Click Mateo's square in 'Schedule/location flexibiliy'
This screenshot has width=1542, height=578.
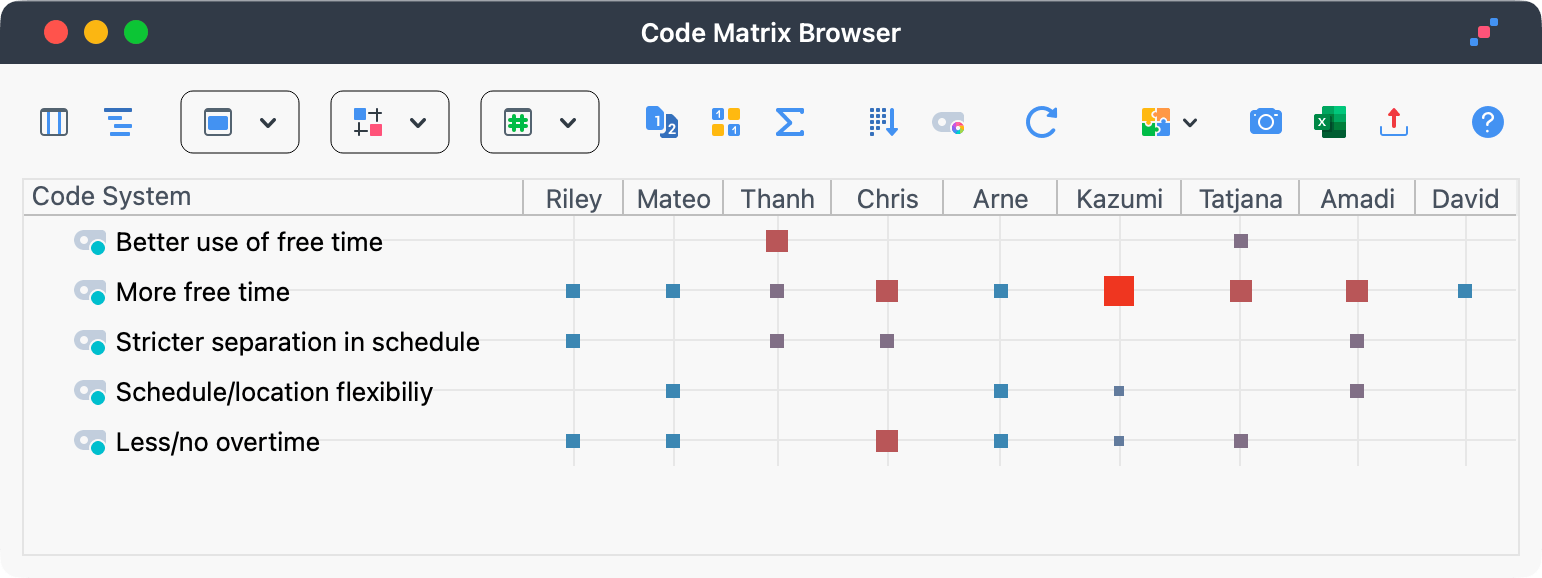(x=673, y=391)
